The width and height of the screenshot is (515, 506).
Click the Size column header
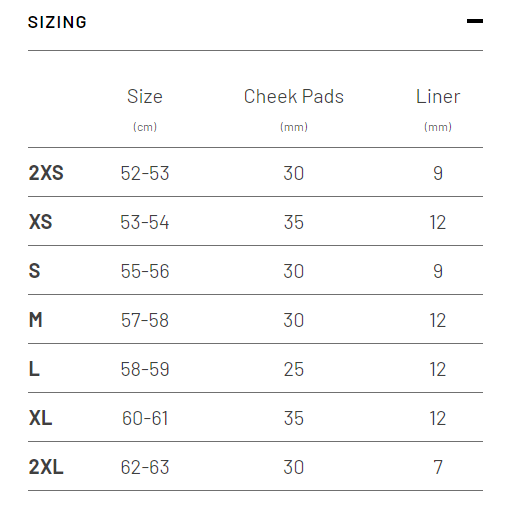145,97
